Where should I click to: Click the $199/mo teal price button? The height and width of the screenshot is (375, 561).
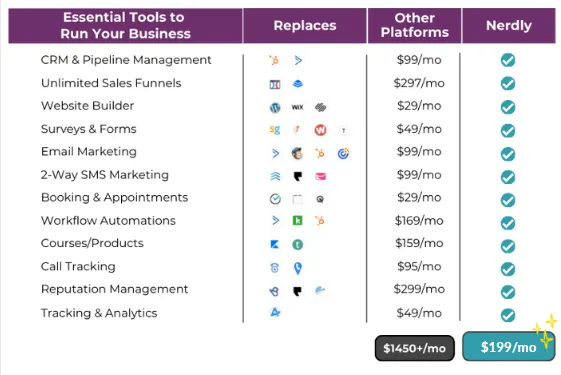pyautogui.click(x=508, y=347)
